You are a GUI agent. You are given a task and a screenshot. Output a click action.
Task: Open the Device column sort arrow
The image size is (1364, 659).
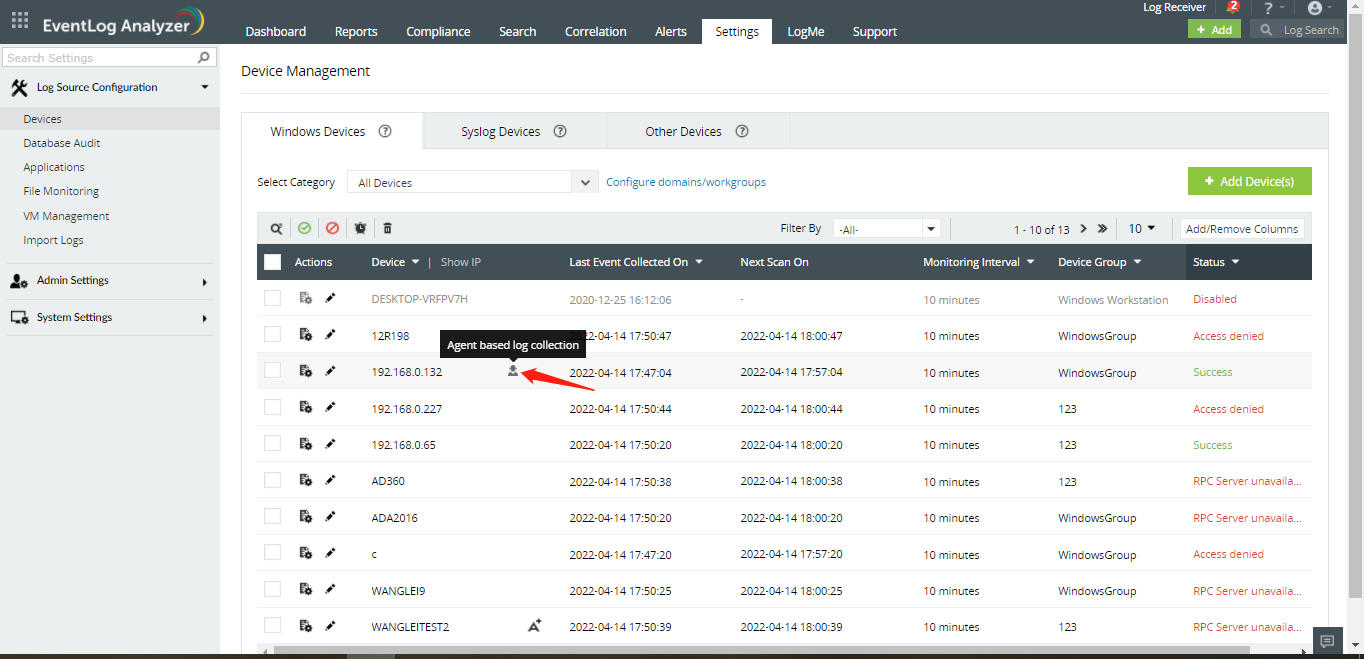tap(415, 262)
